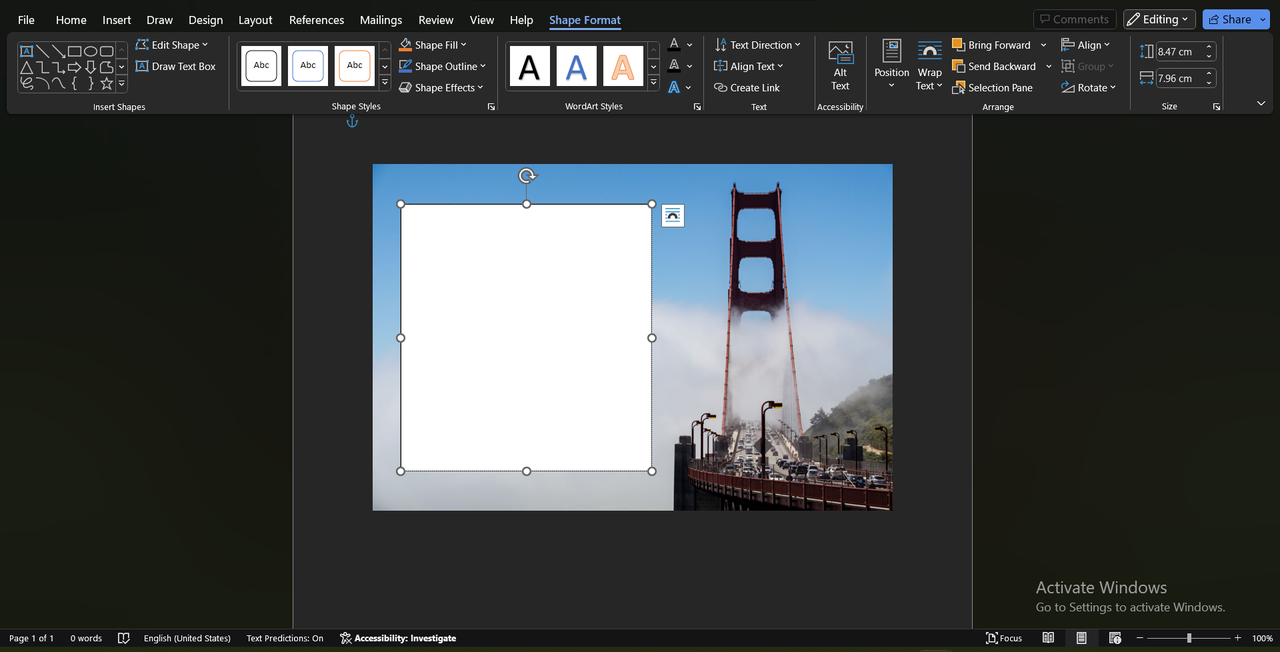Click the Text Outline icon

click(674, 66)
